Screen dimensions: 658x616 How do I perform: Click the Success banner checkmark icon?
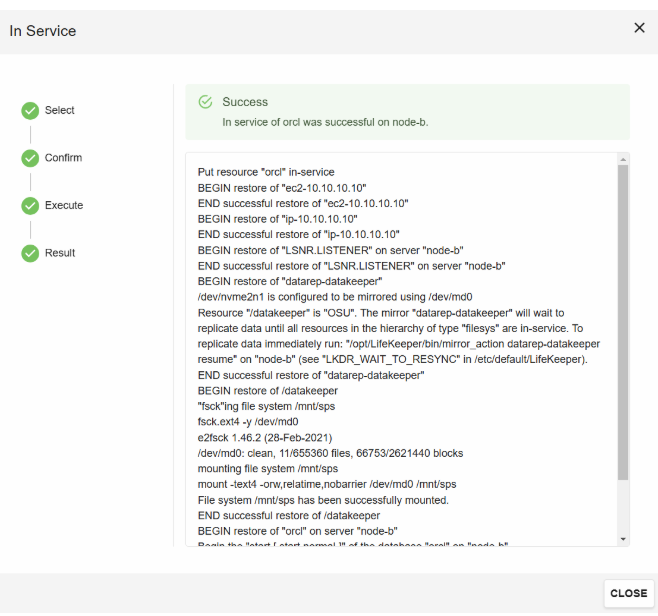tap(206, 102)
